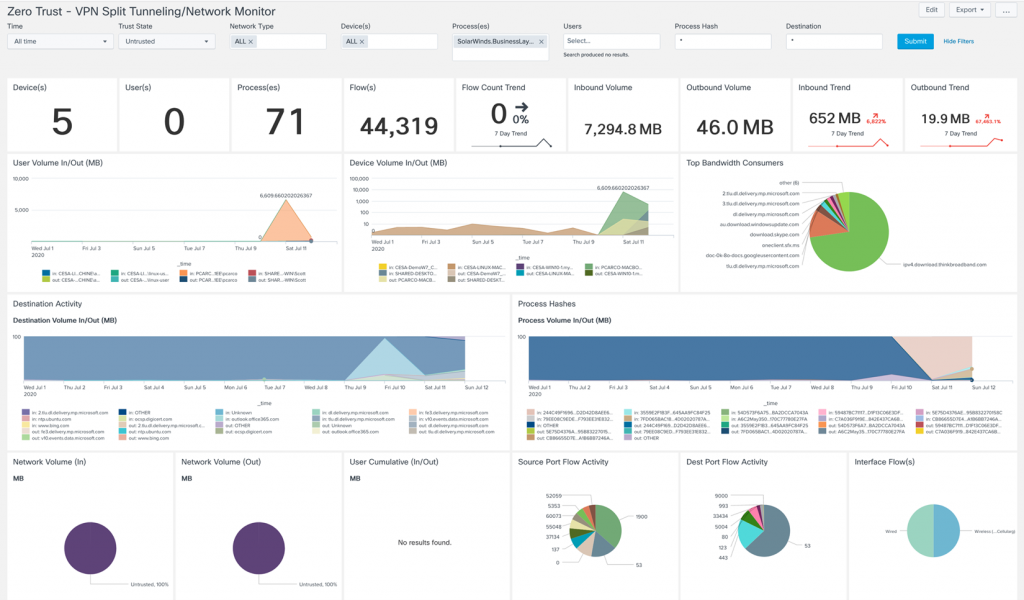This screenshot has height=600, width=1024.
Task: Click the Network Volume (Out) pie chart
Action: [258, 548]
